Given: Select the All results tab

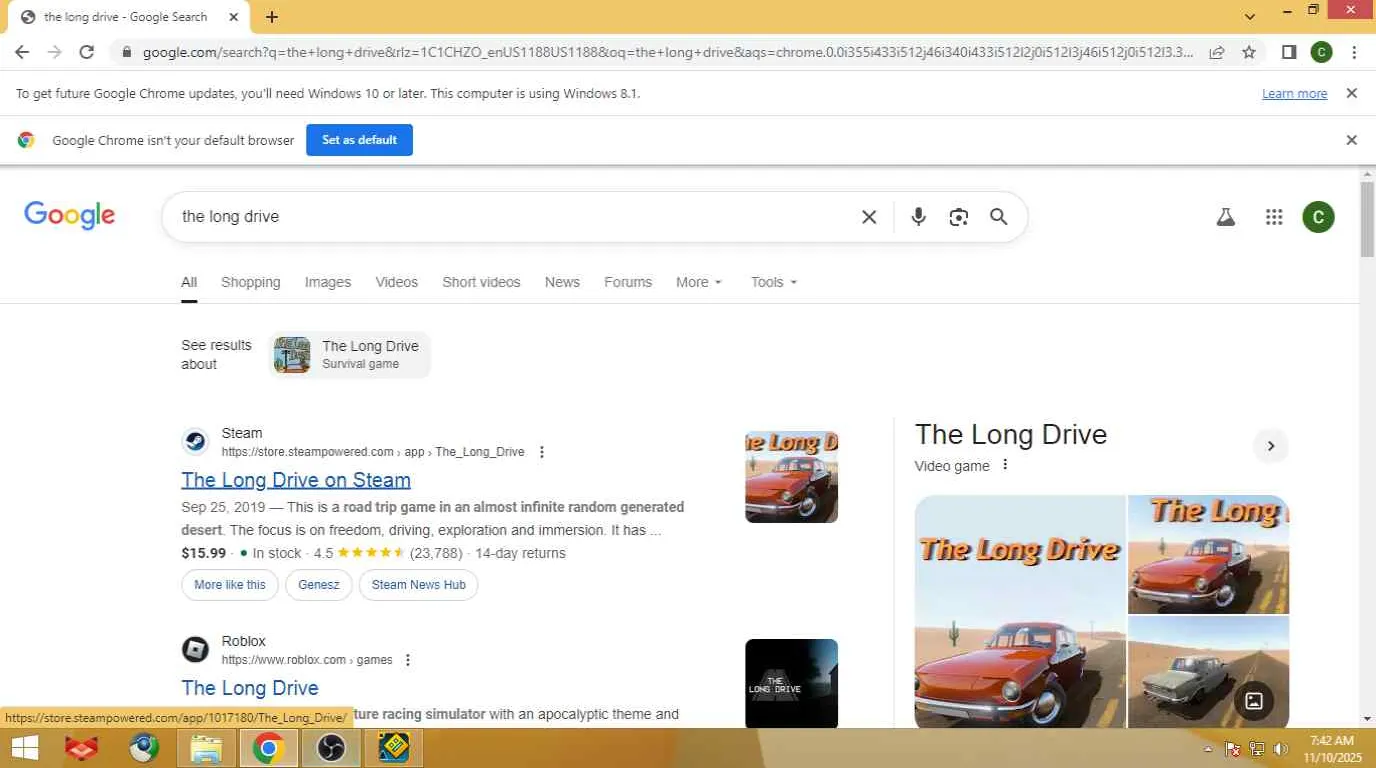Looking at the screenshot, I should coord(189,282).
